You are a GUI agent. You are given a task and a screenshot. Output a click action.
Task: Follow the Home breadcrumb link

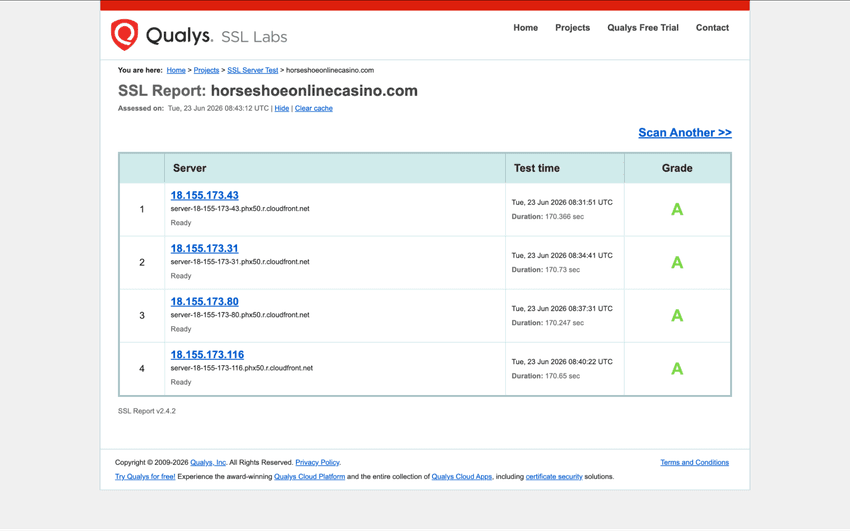(x=176, y=70)
